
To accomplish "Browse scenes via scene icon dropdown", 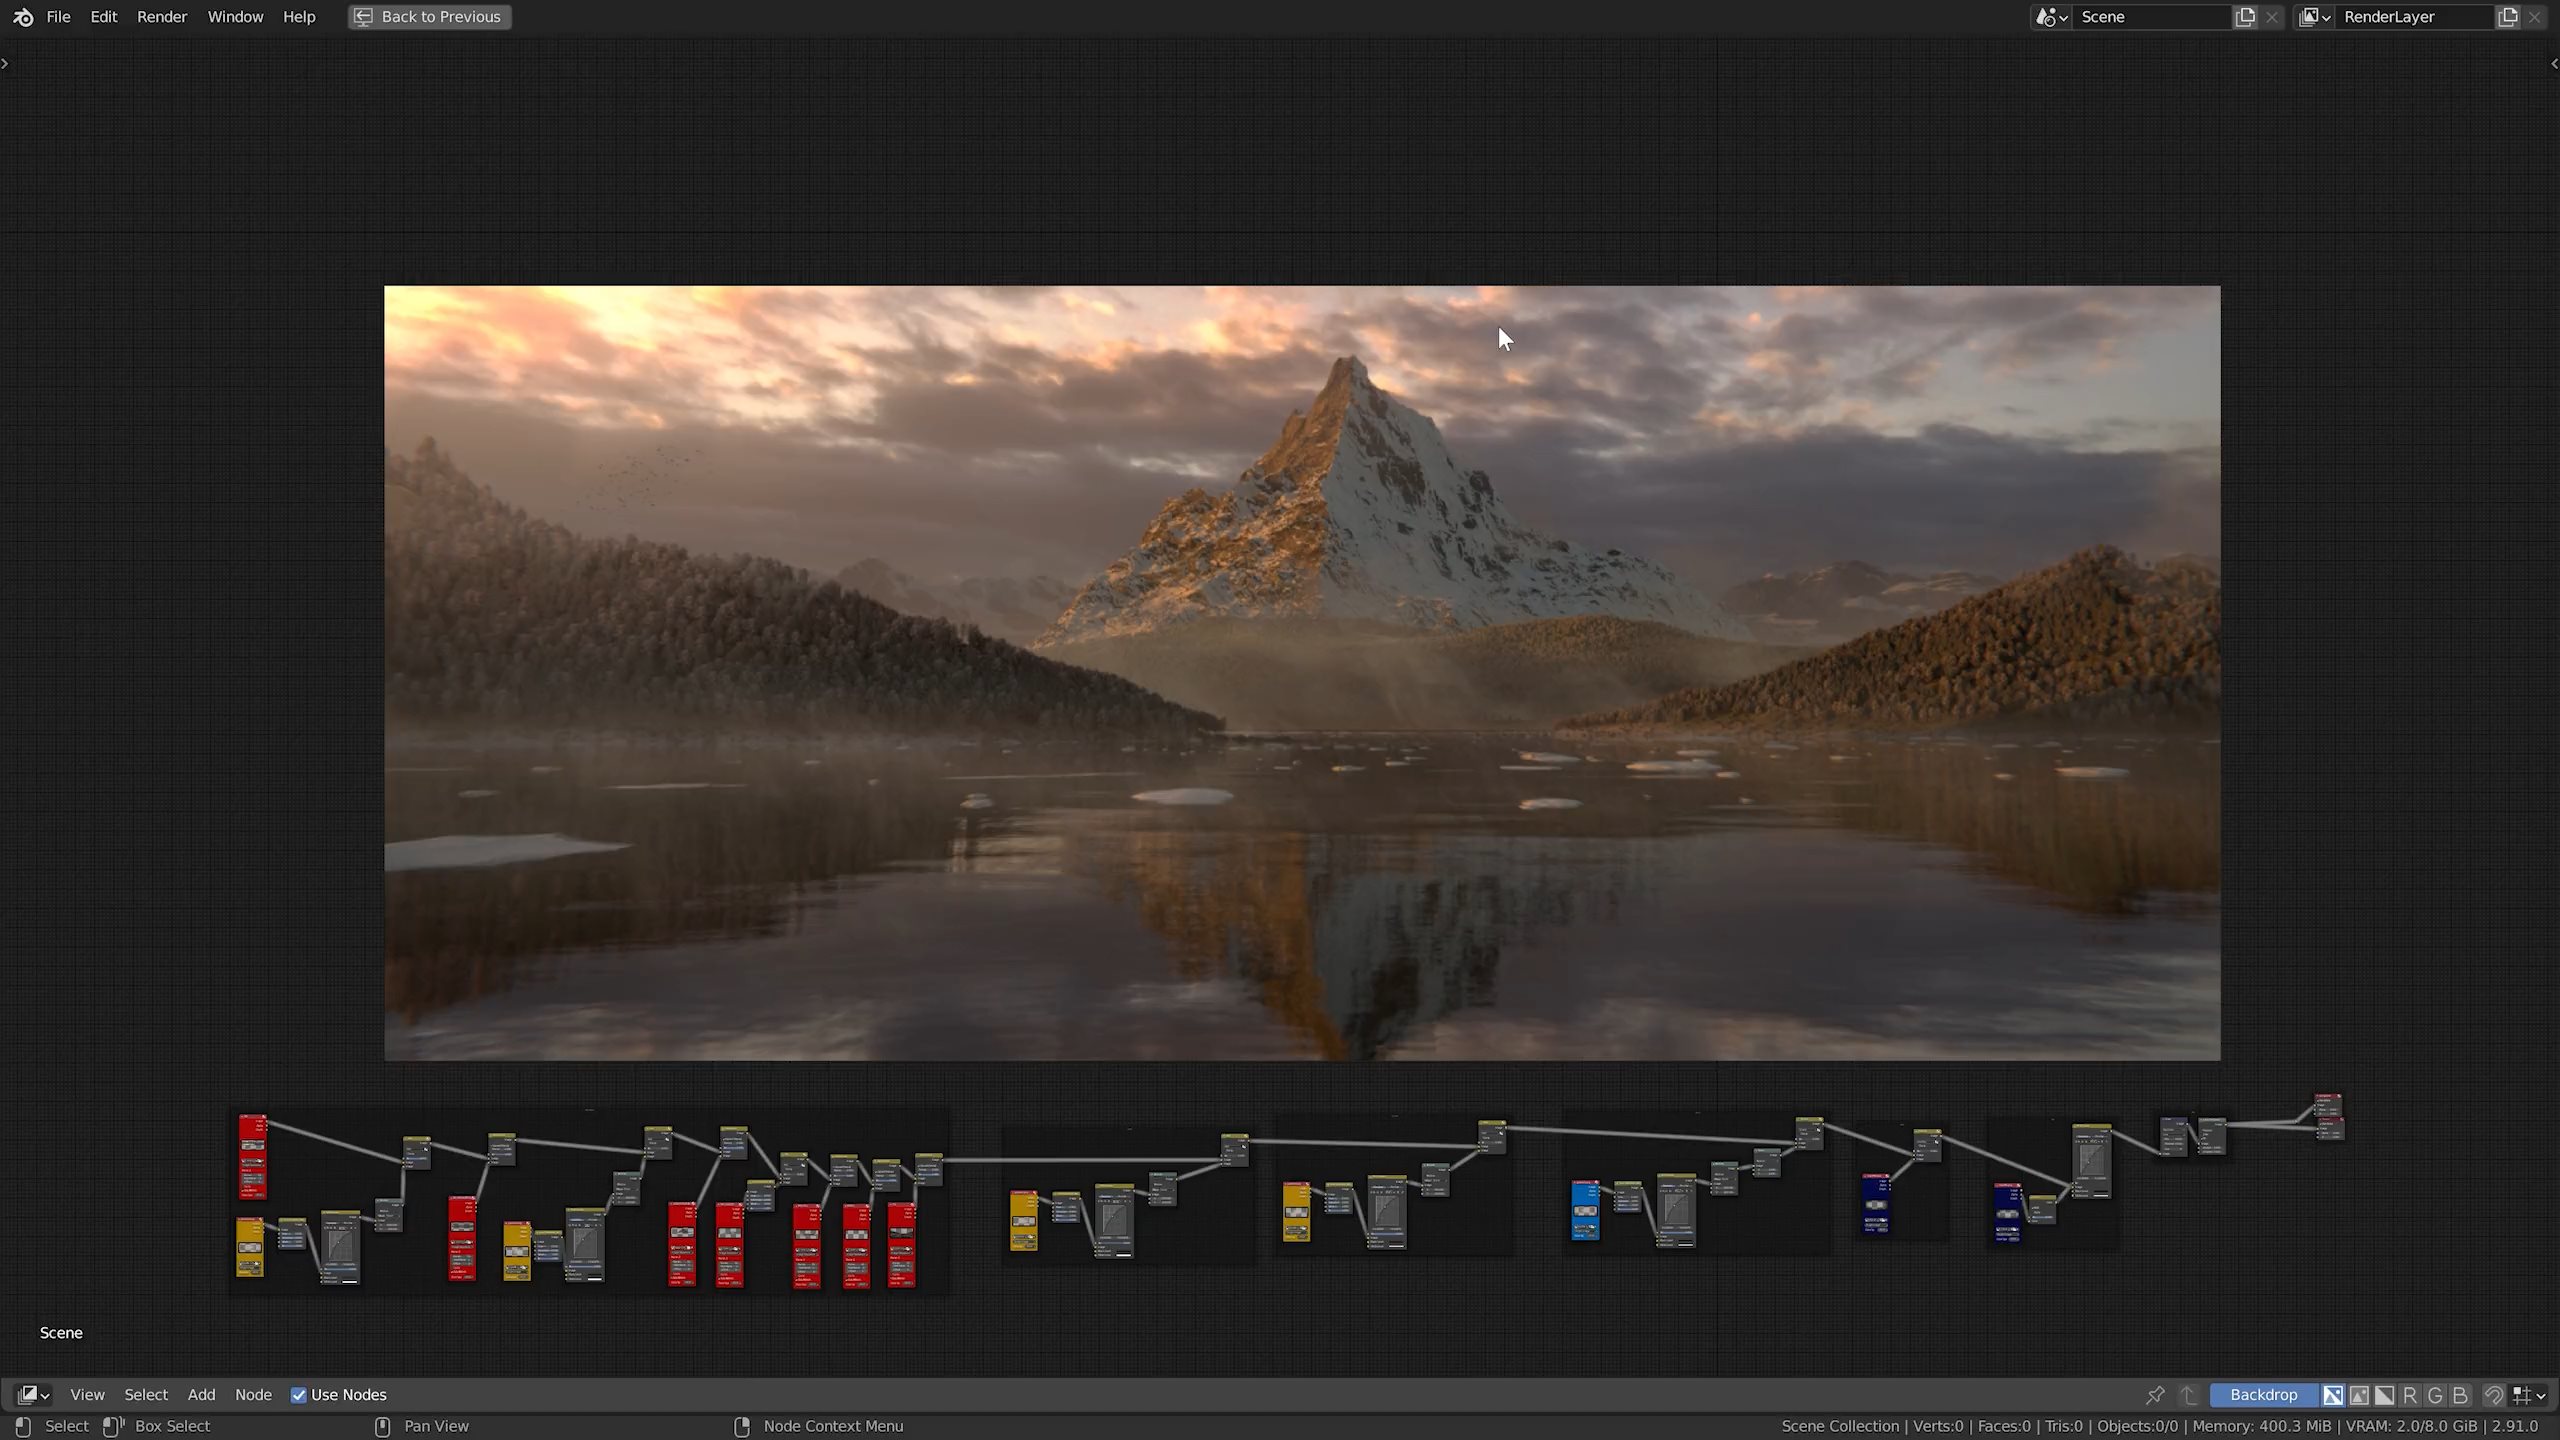I will pyautogui.click(x=2052, y=17).
